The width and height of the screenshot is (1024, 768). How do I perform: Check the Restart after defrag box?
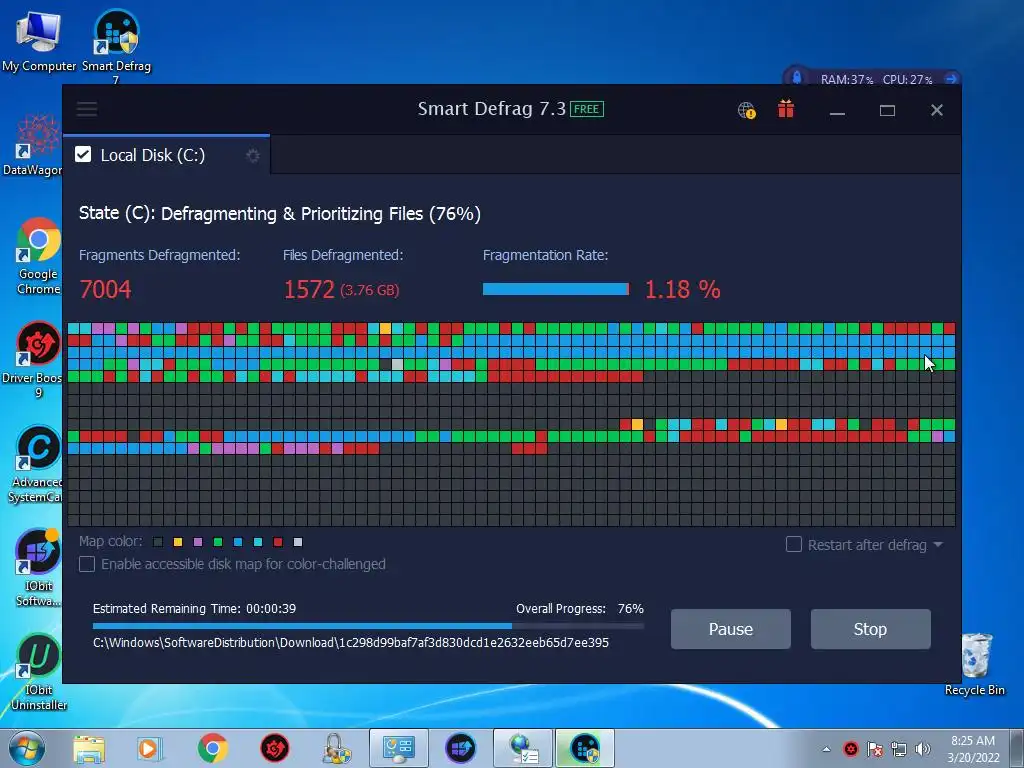793,545
